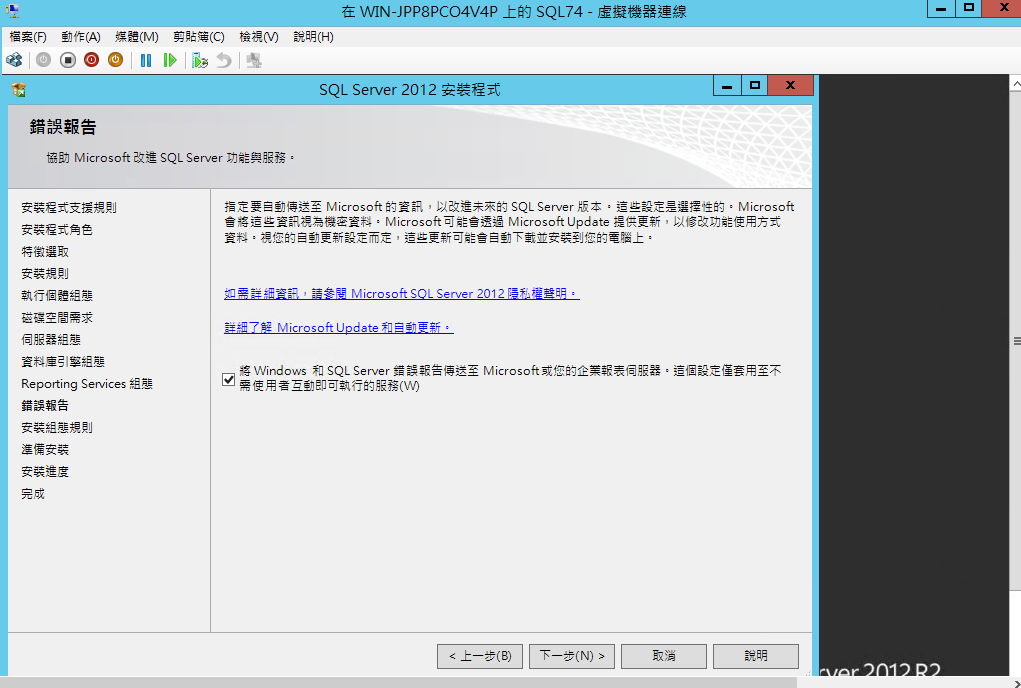This screenshot has width=1021, height=688.
Task: Open the 檔案(F) menu
Action: 28,37
